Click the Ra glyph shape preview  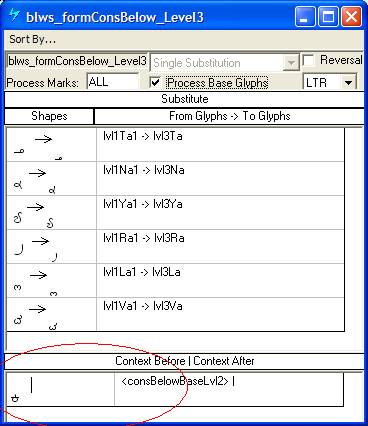click(x=52, y=247)
